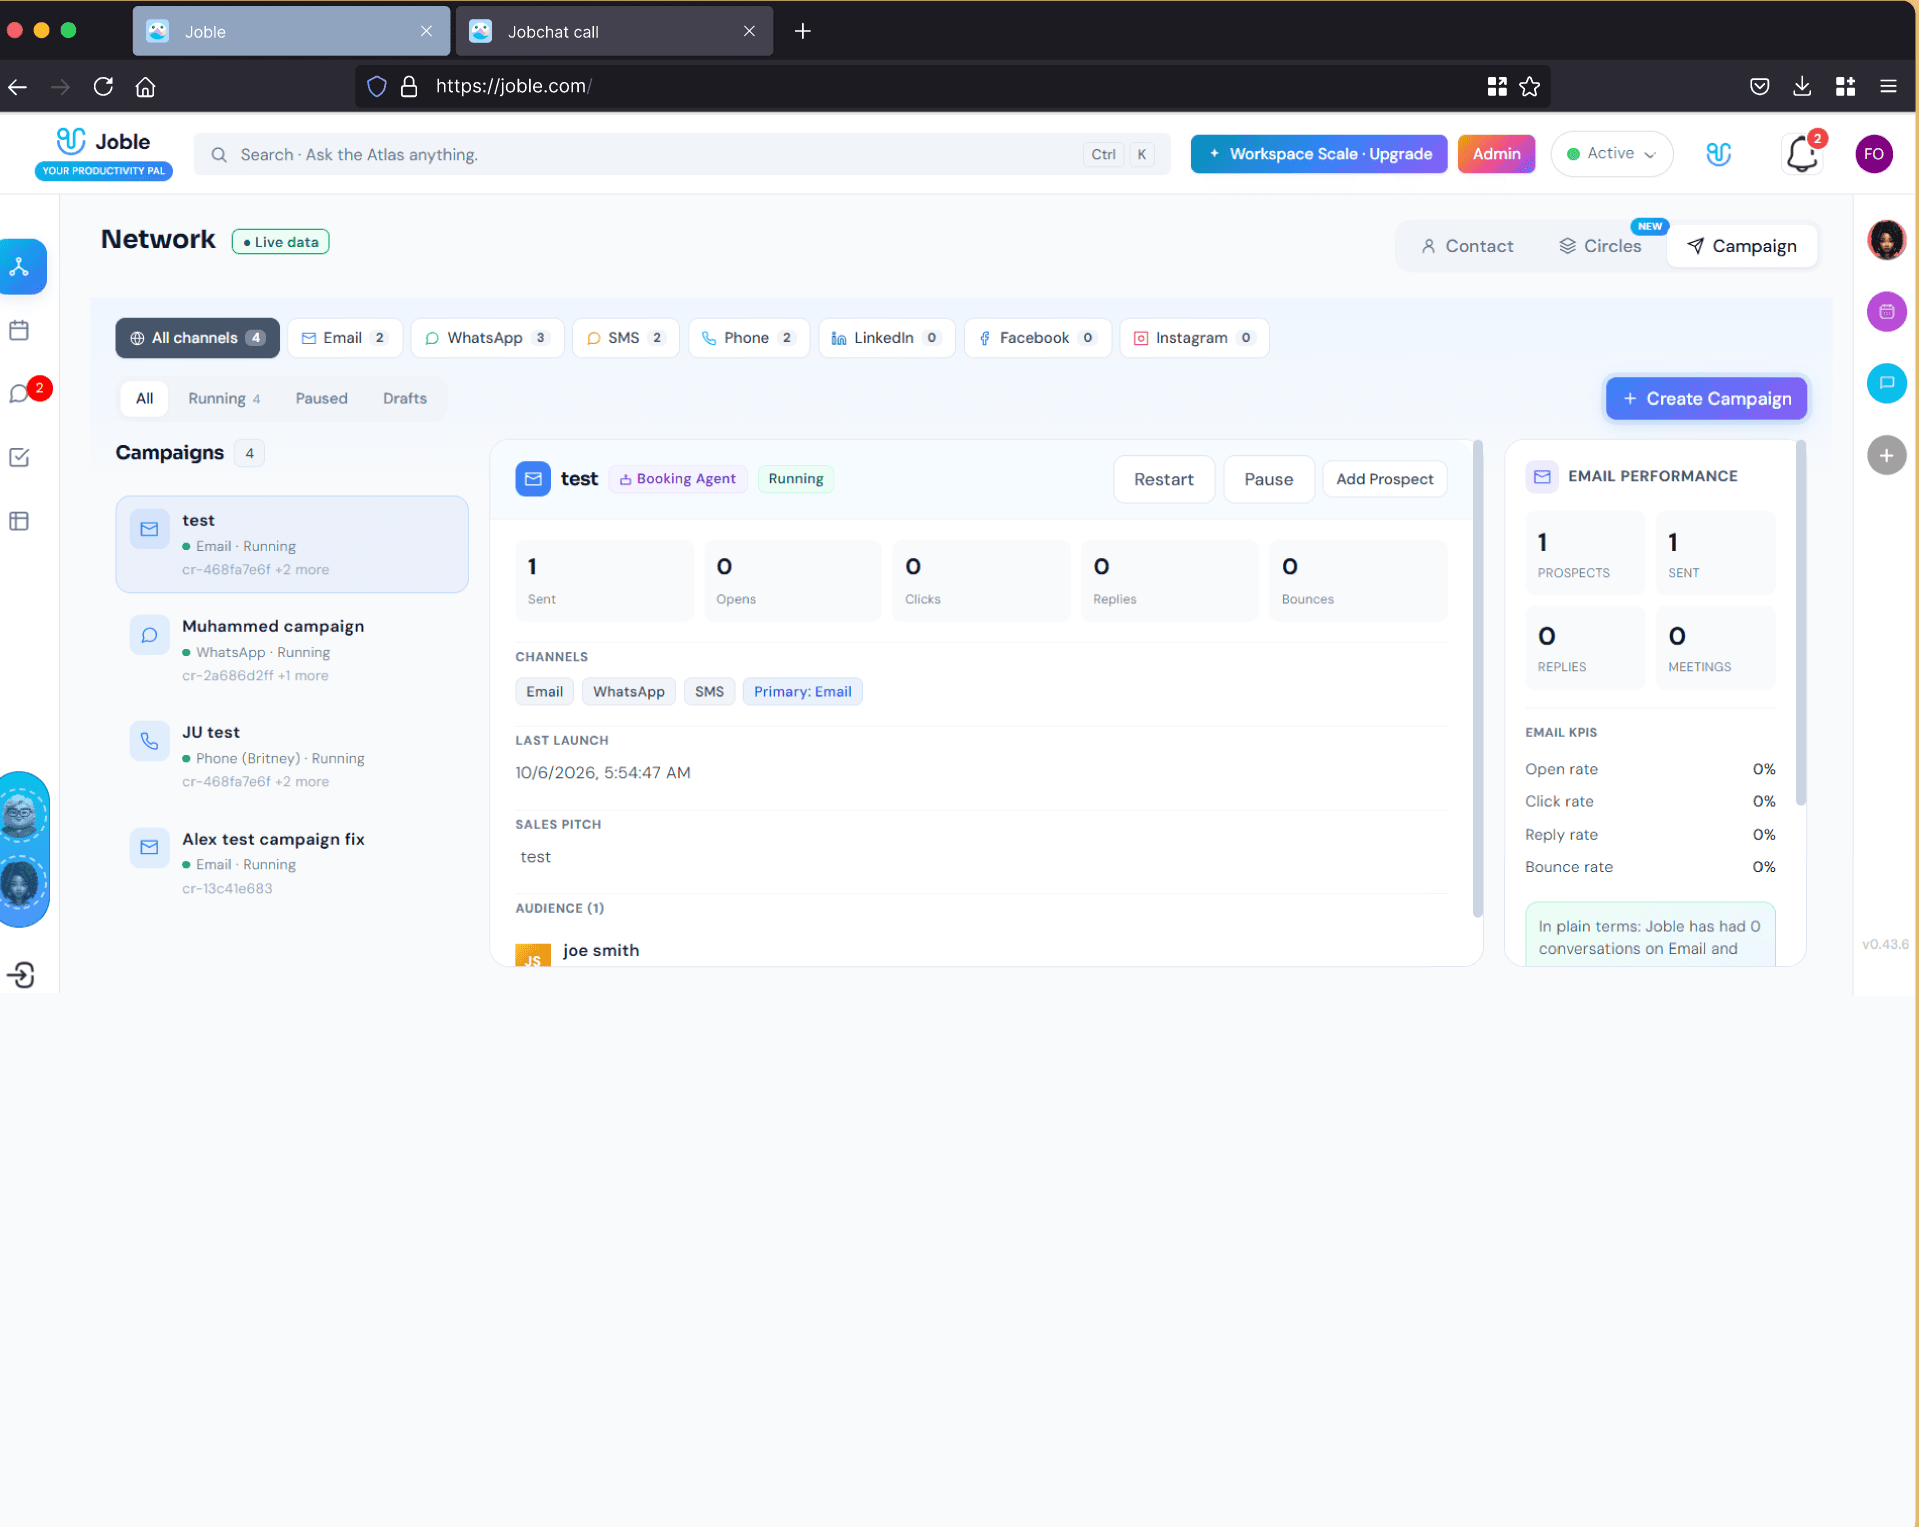Pause the test campaign
The width and height of the screenshot is (1919, 1527).
point(1268,479)
